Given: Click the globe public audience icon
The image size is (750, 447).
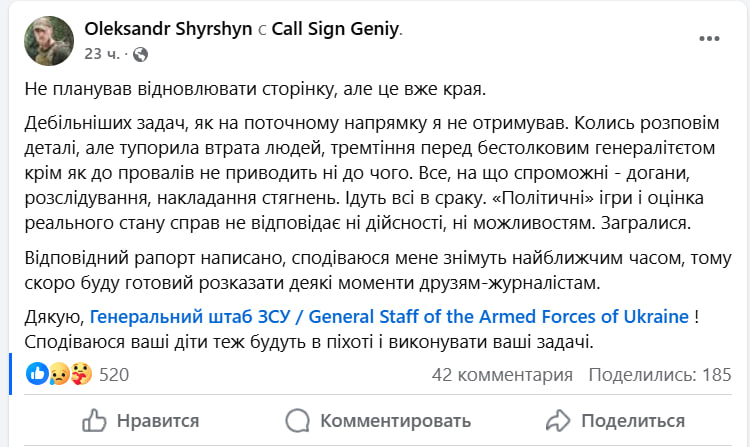Looking at the screenshot, I should (139, 54).
